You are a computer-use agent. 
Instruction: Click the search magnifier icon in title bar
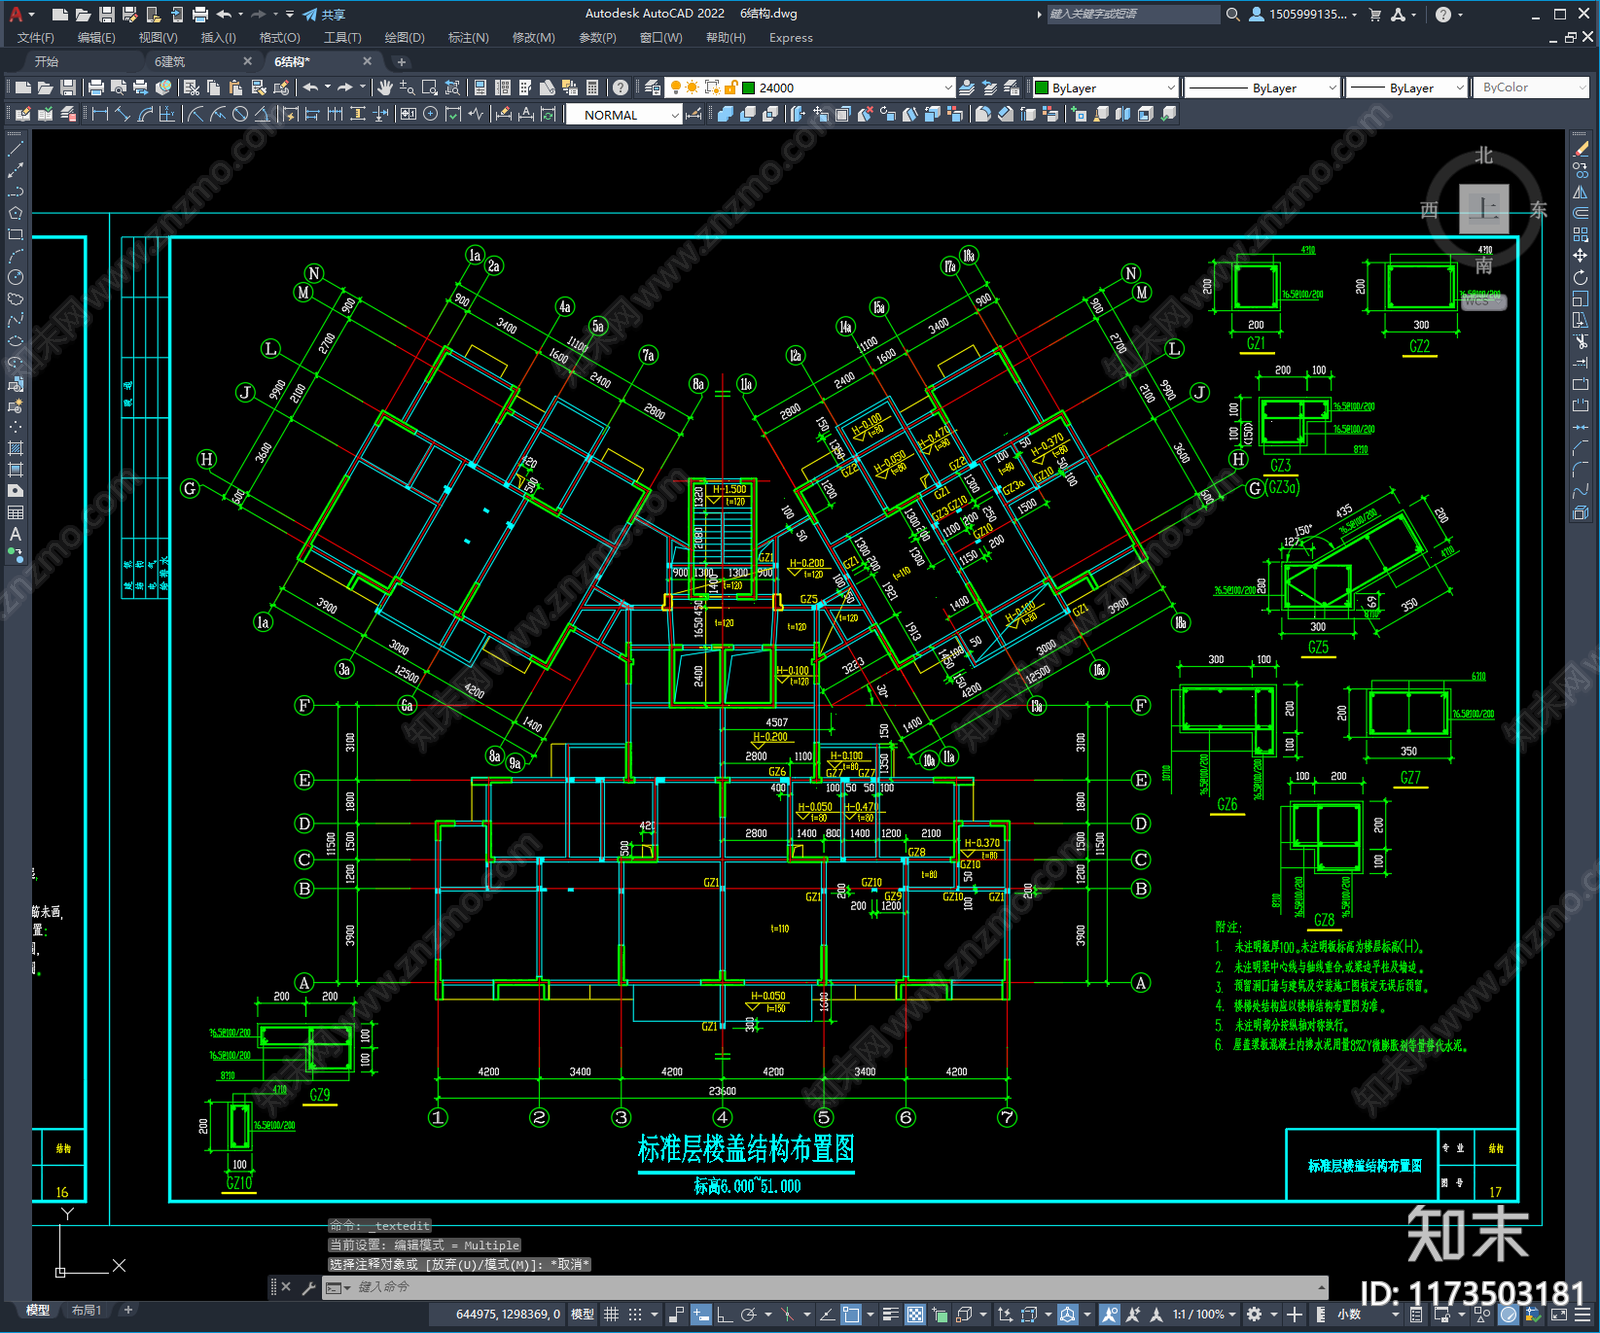pos(1233,14)
